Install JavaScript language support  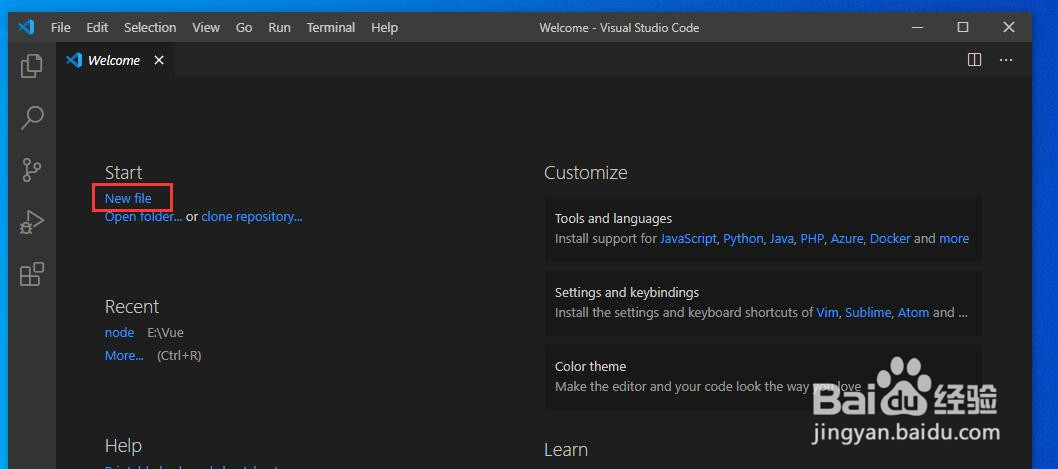(688, 238)
